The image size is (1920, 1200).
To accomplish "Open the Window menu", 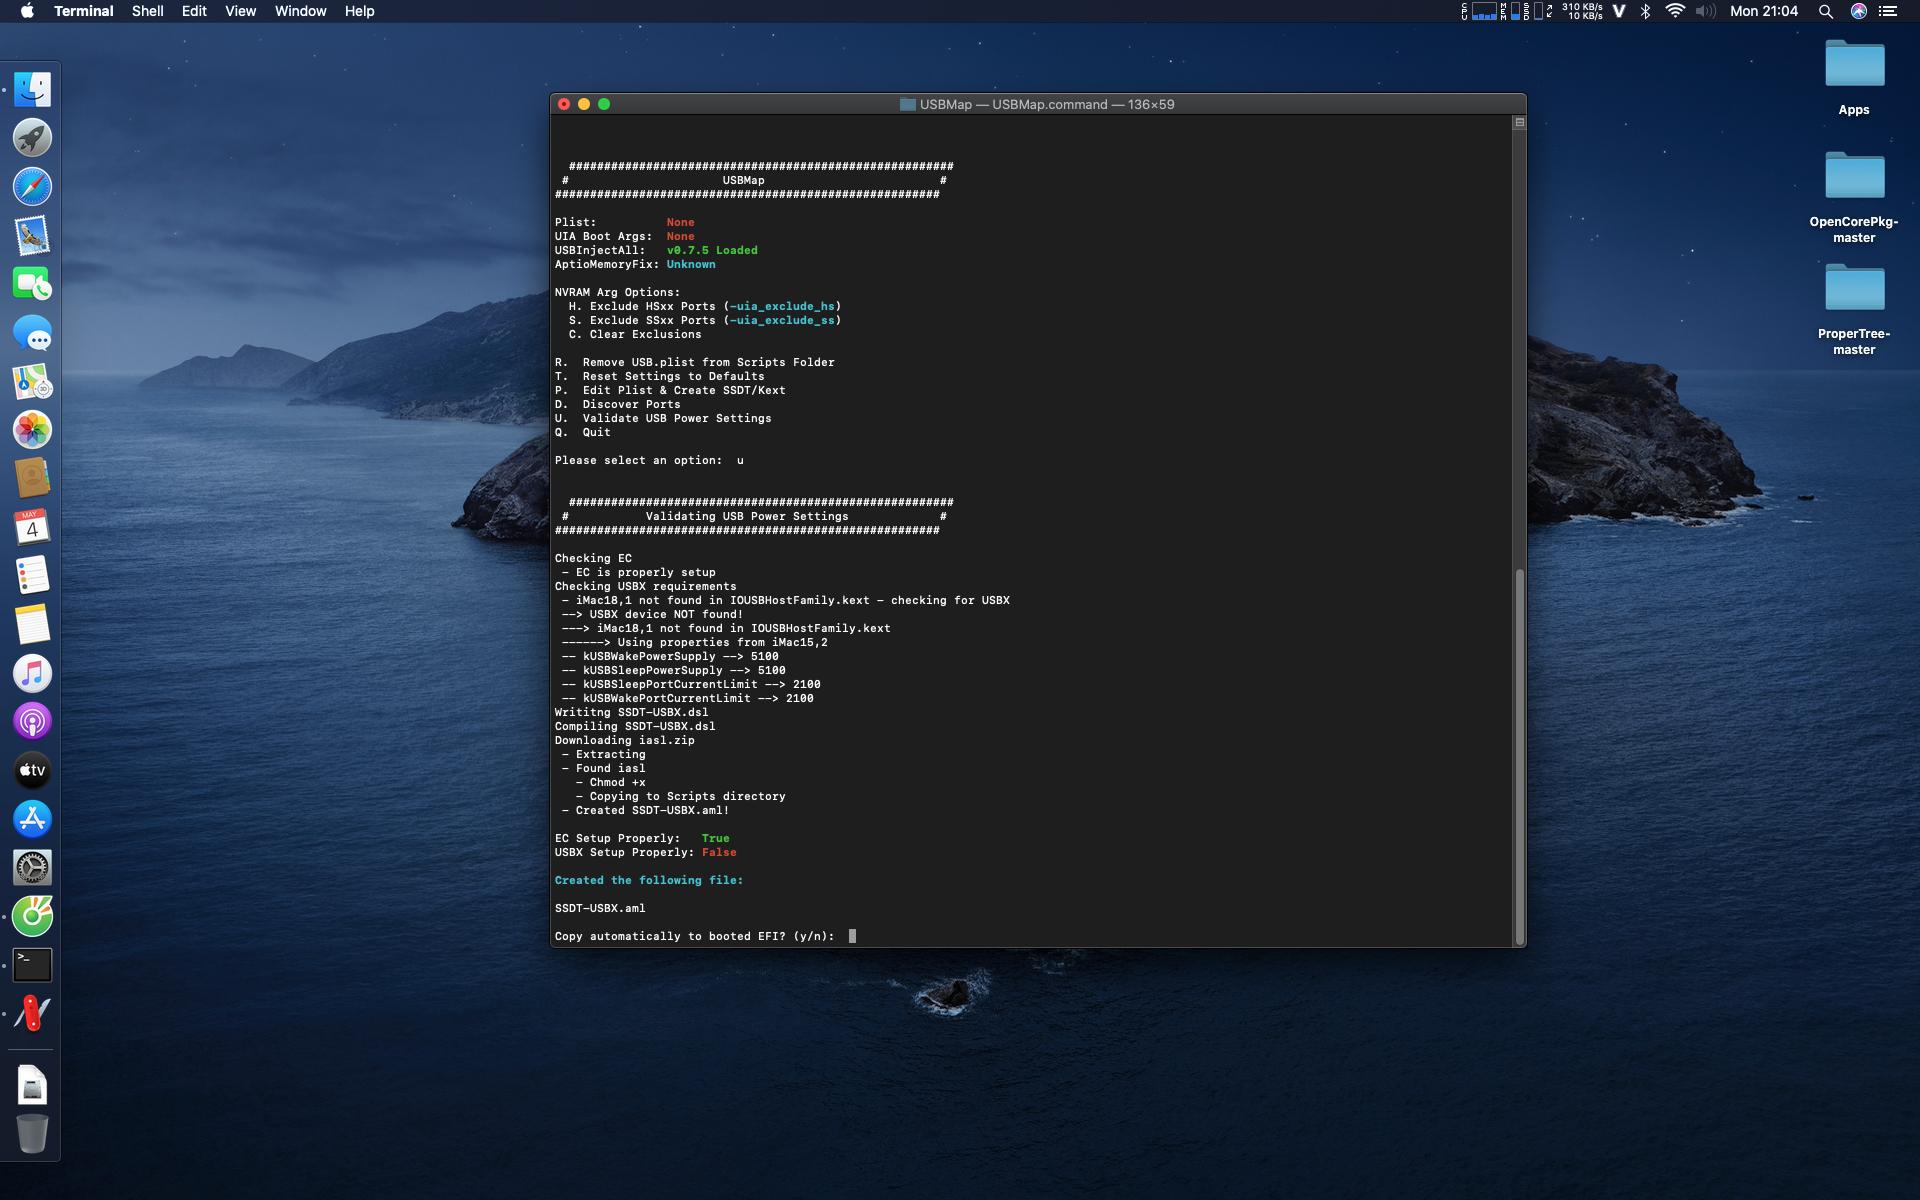I will tap(300, 11).
